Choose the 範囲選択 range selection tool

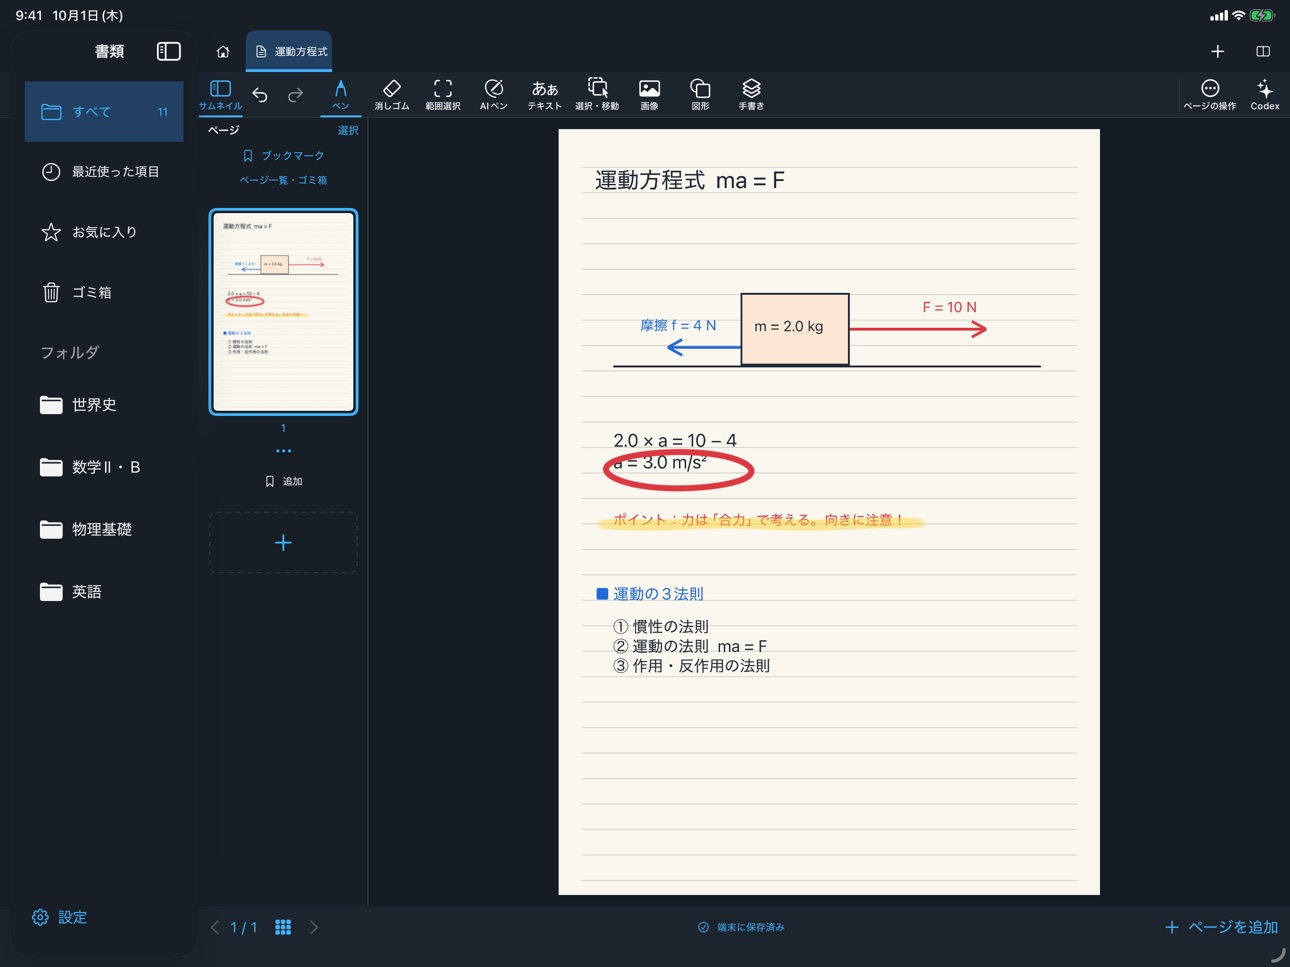[443, 94]
